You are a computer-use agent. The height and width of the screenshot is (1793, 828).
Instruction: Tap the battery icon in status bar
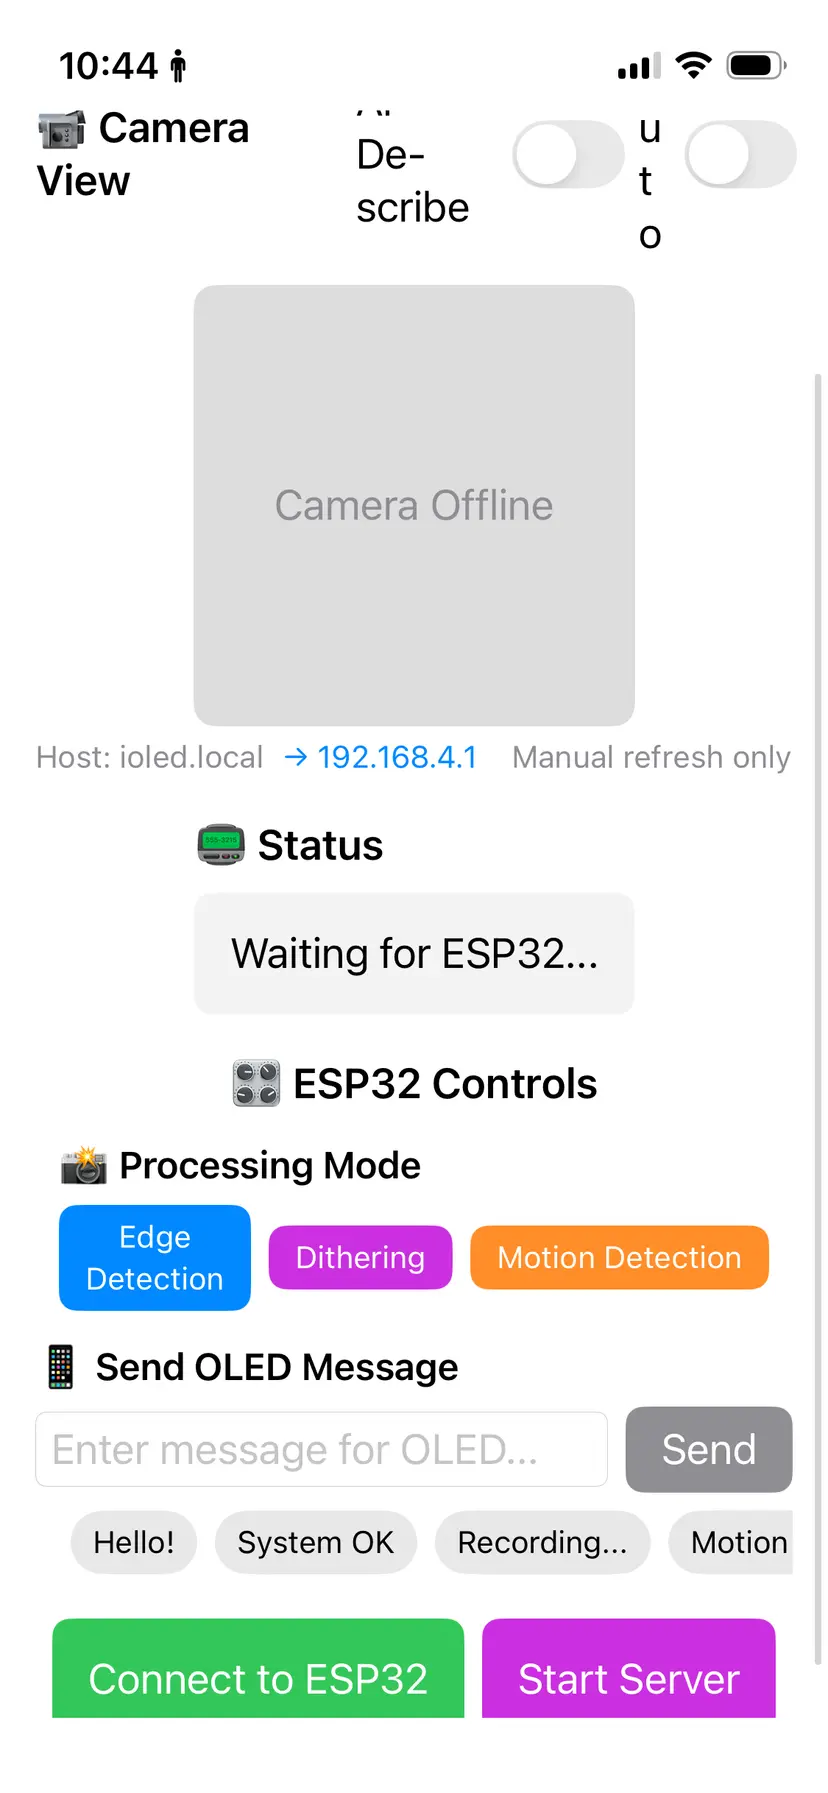(x=755, y=66)
